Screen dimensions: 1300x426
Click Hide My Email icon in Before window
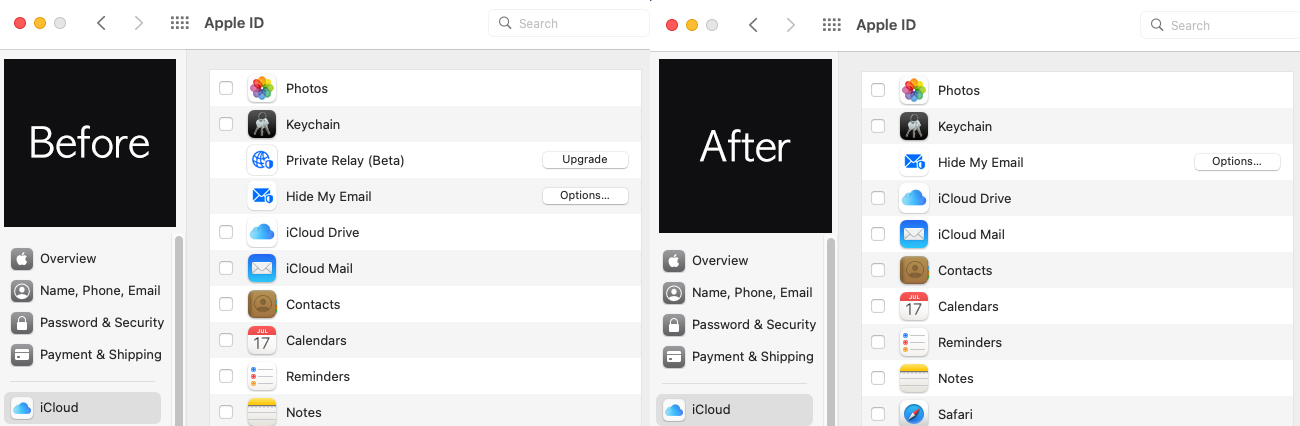(x=262, y=196)
